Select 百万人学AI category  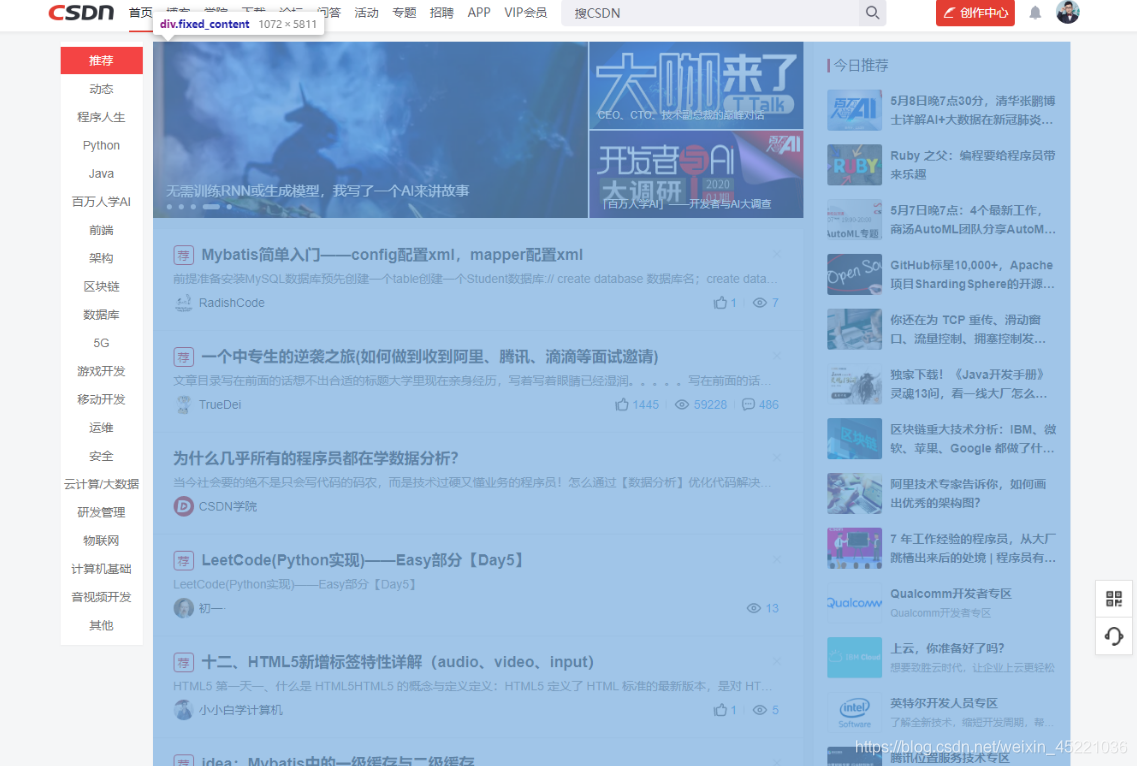(x=102, y=202)
